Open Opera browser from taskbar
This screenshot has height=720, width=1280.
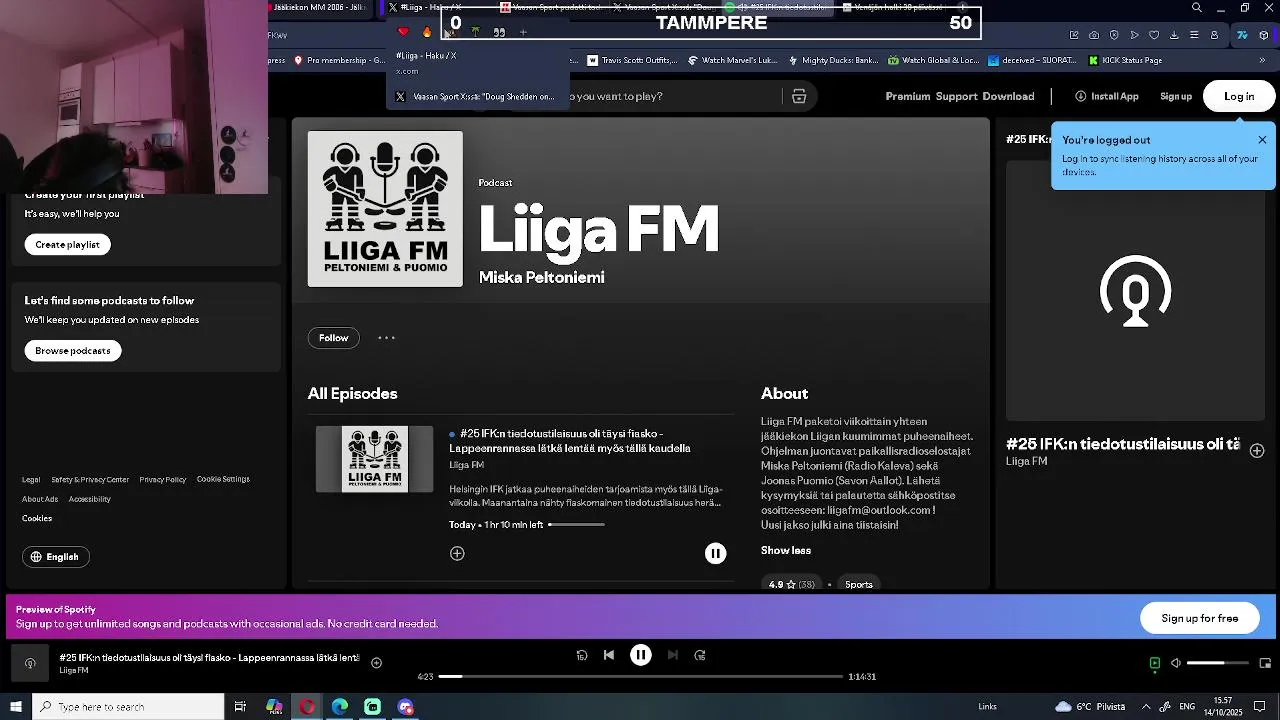coord(307,707)
